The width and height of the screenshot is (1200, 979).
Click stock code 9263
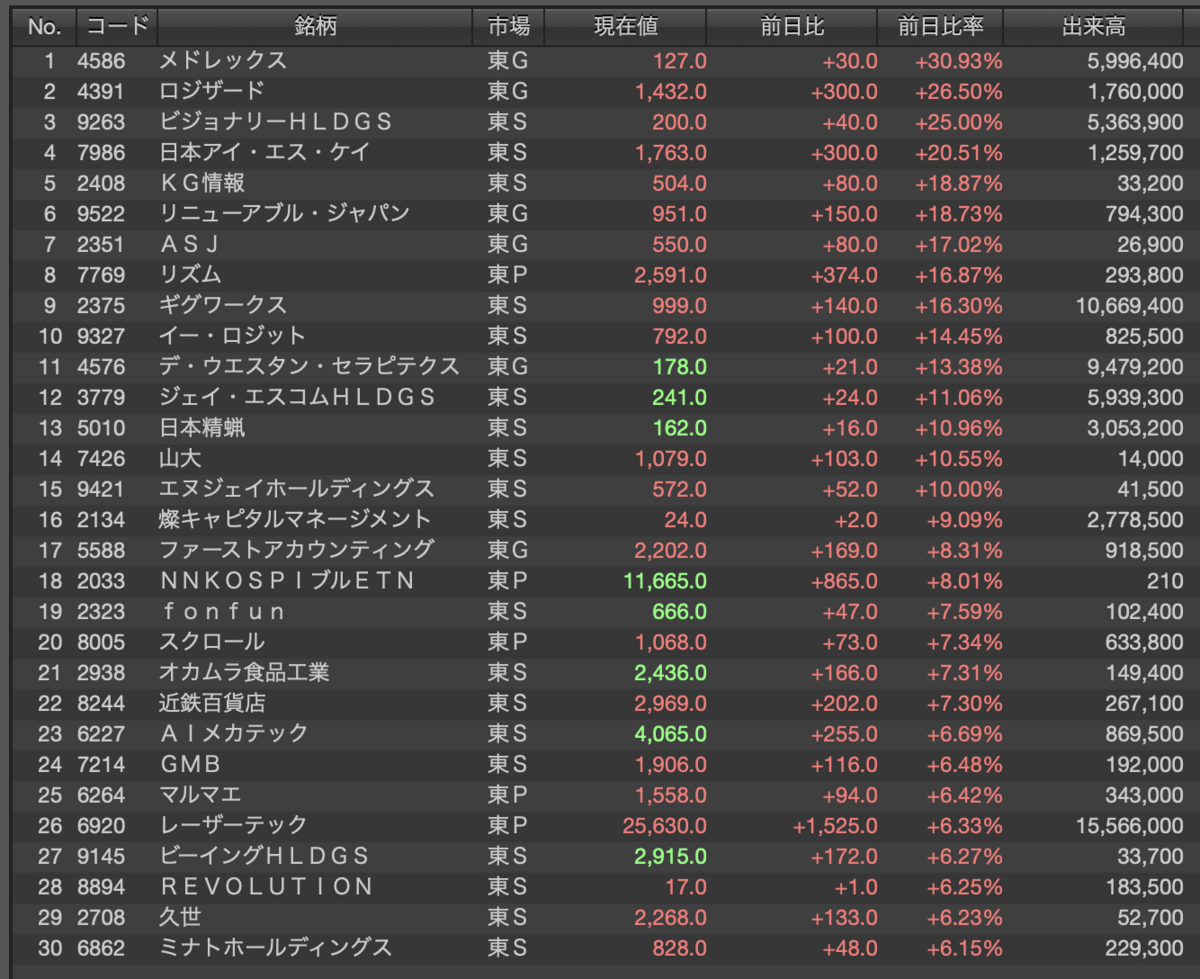(101, 122)
